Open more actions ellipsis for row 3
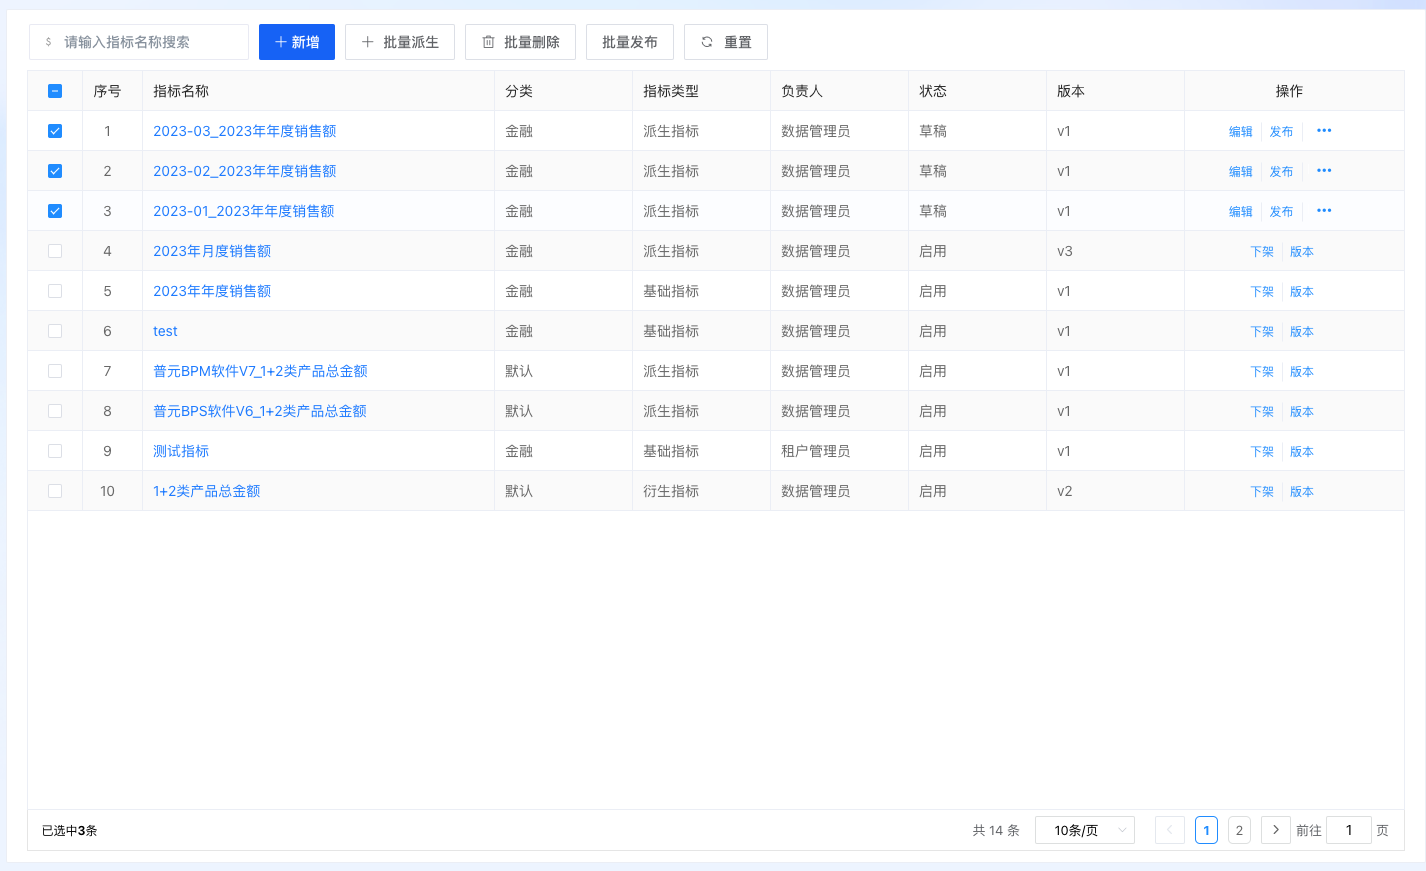Screen dimensions: 1426x871 tap(1324, 211)
